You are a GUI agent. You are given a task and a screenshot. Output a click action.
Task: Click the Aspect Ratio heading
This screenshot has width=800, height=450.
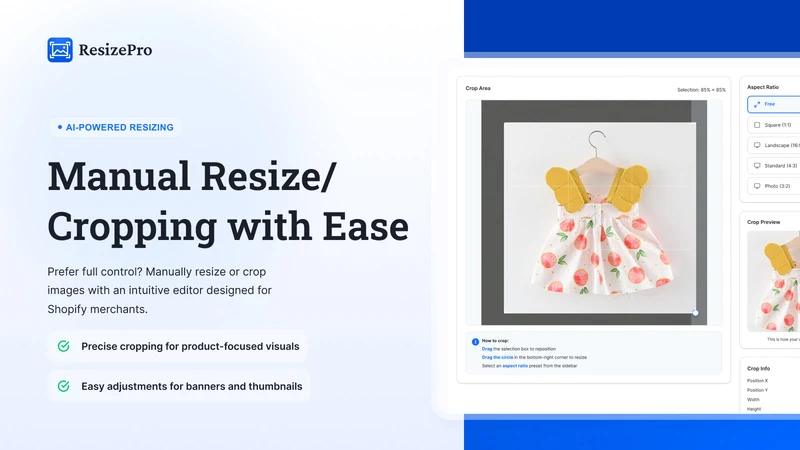tap(763, 87)
